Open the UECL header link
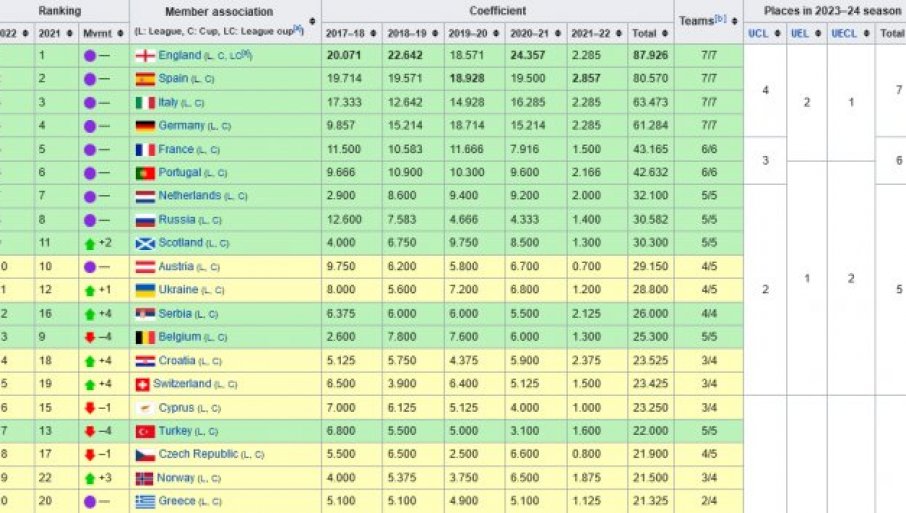906x513 pixels. (845, 33)
